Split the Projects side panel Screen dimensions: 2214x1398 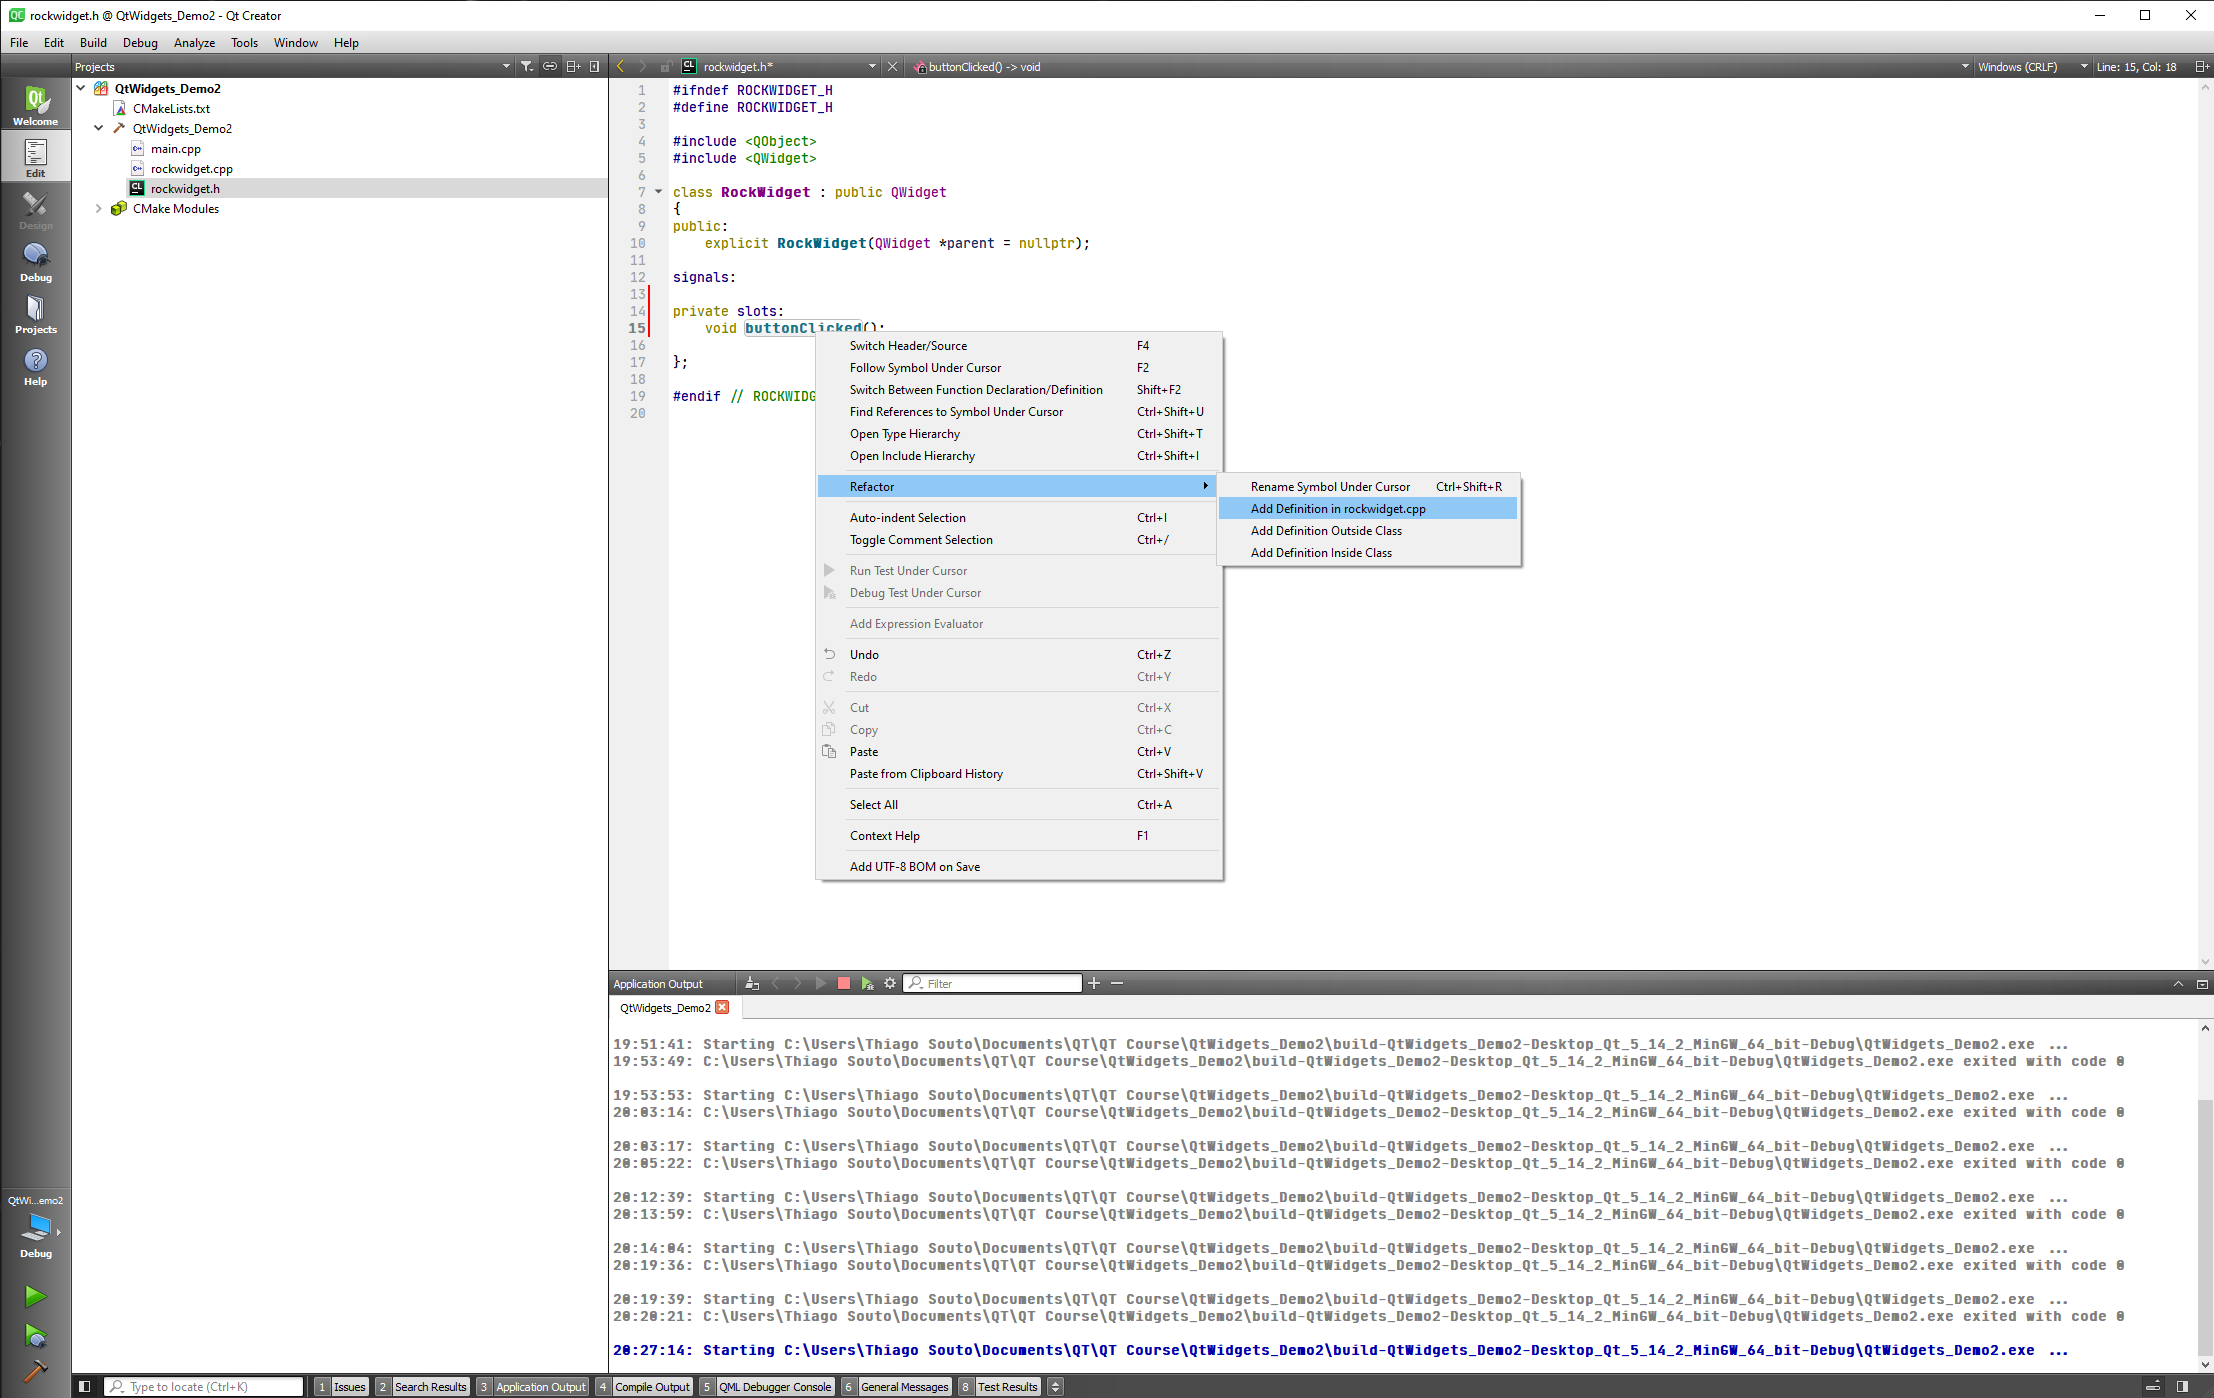pos(573,67)
